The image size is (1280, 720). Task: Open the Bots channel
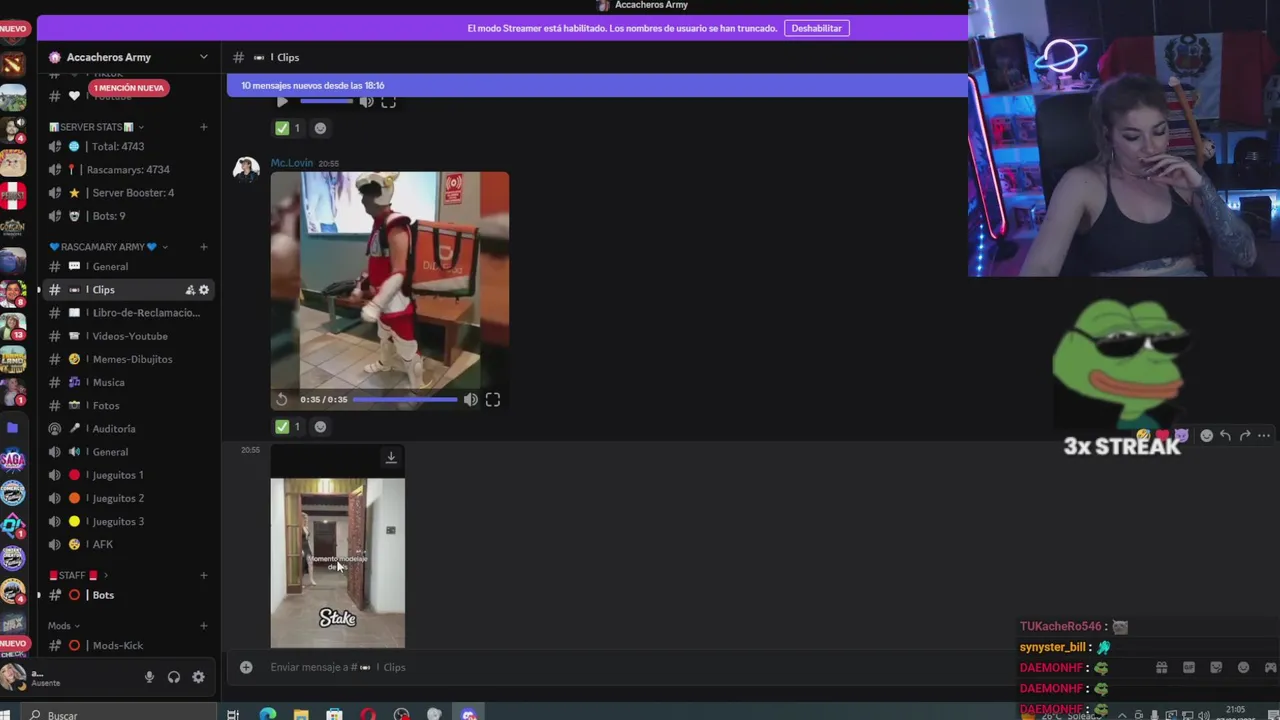(128, 595)
